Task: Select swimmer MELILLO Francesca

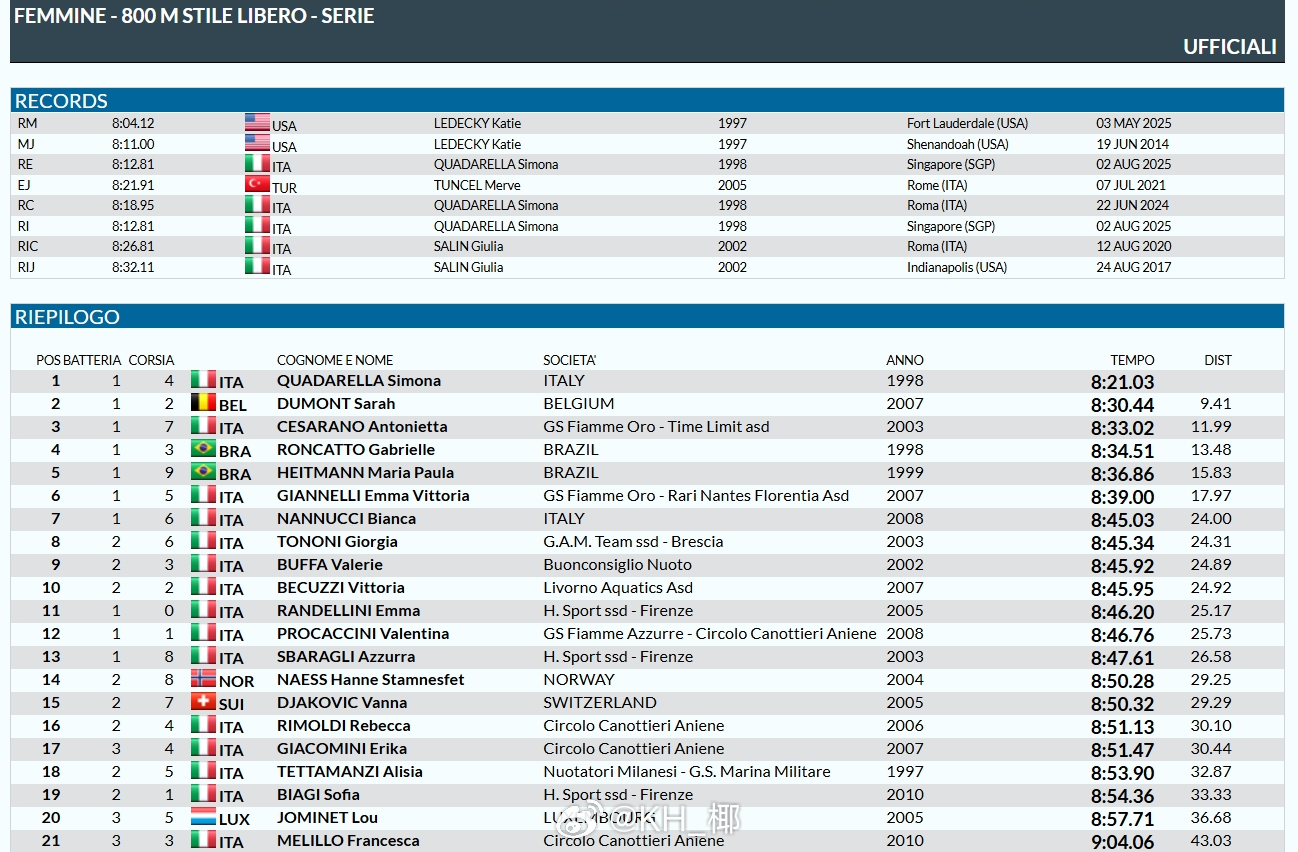Action: [348, 840]
